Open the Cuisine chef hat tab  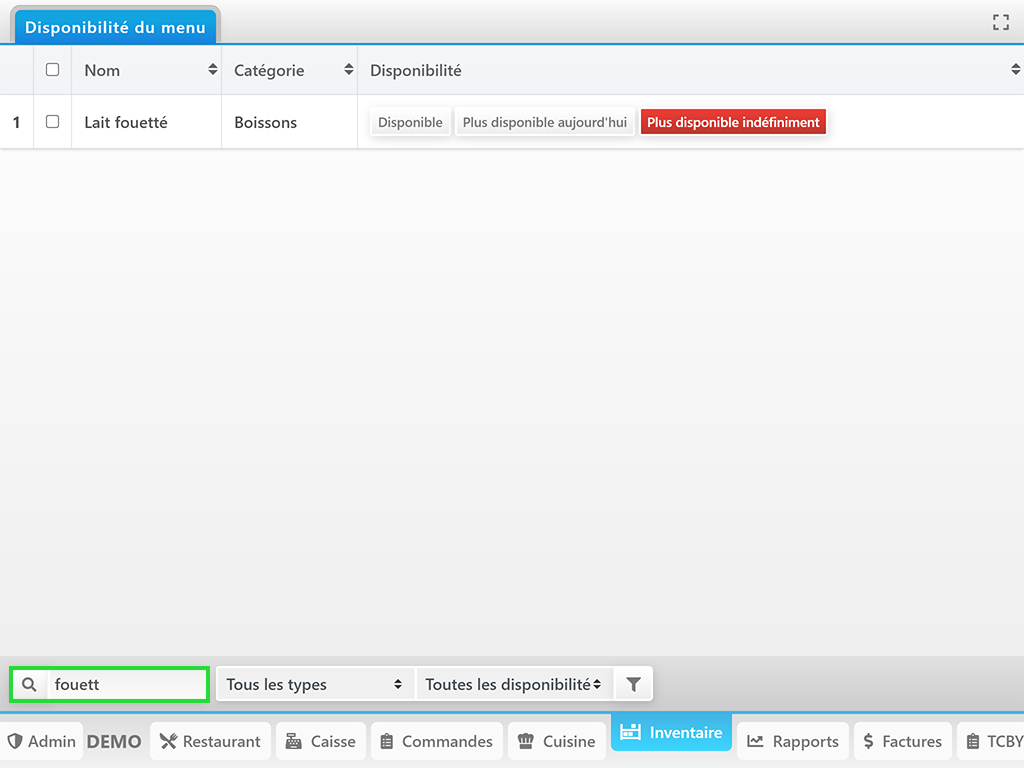point(556,741)
